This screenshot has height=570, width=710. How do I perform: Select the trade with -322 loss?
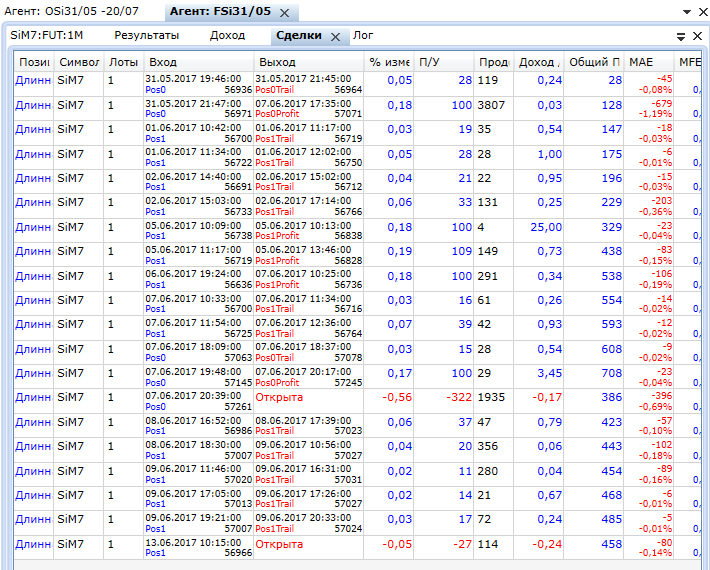457,397
